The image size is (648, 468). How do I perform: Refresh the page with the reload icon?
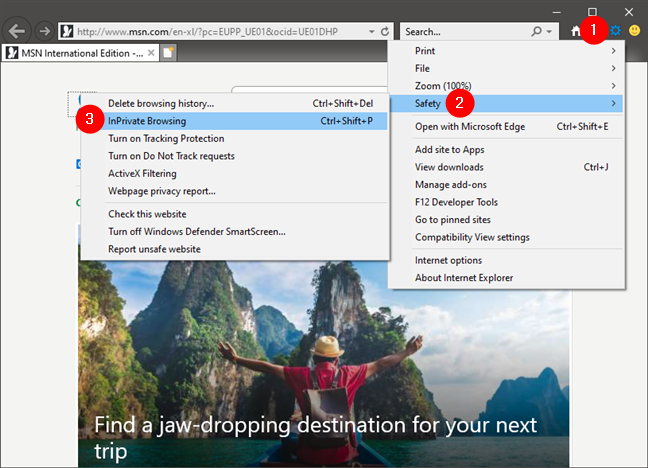[385, 31]
